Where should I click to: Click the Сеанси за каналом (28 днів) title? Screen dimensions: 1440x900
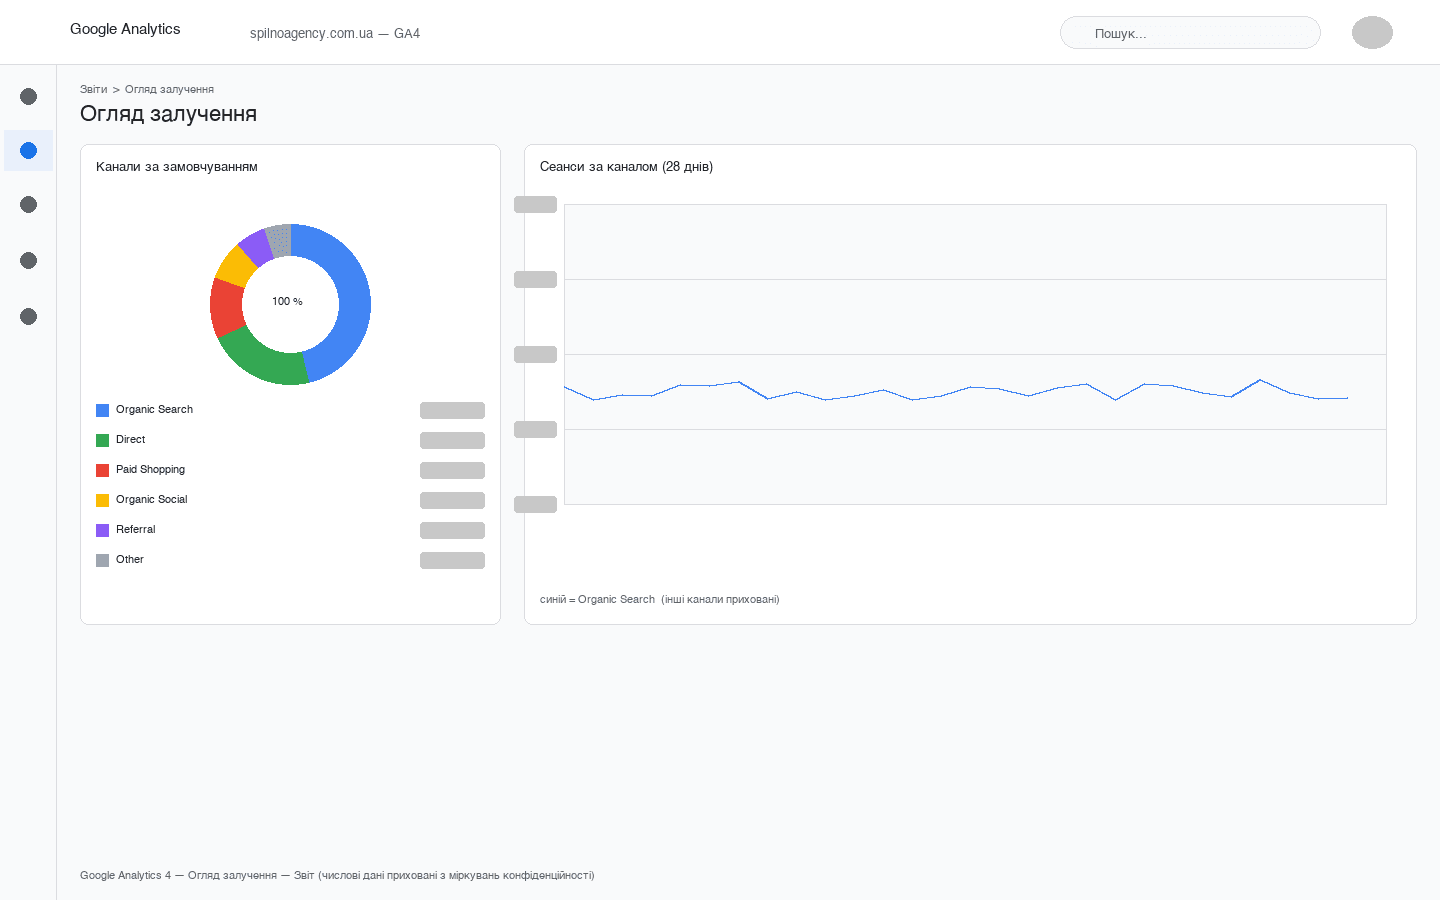click(626, 167)
